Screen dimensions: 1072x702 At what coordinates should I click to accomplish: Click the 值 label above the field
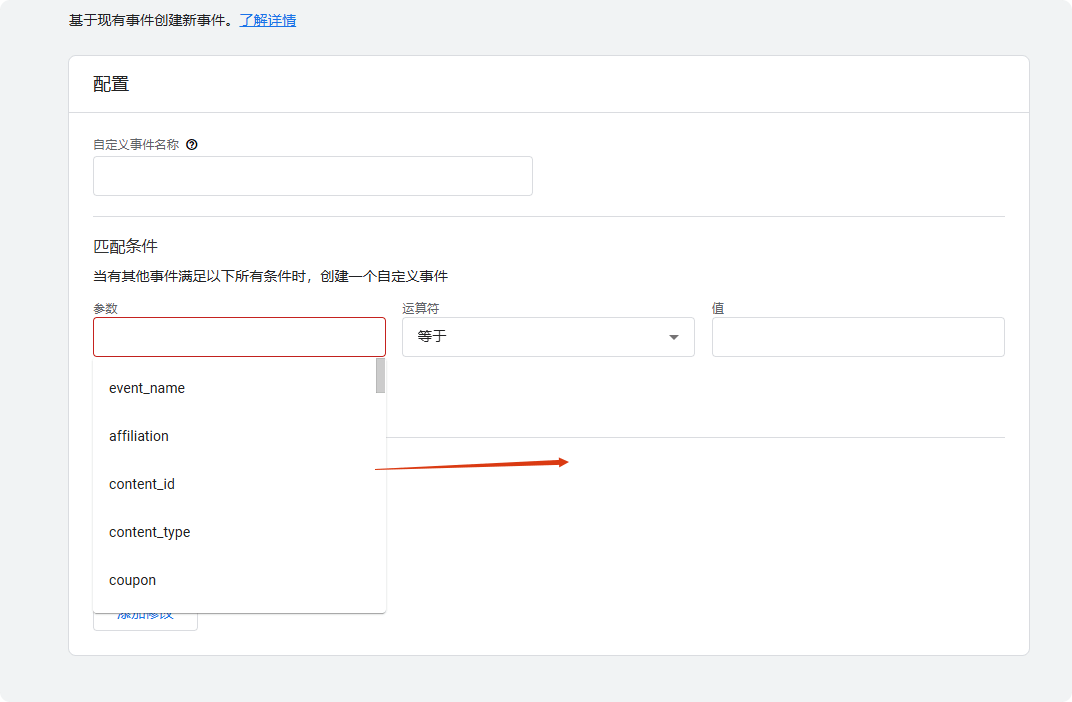(718, 309)
